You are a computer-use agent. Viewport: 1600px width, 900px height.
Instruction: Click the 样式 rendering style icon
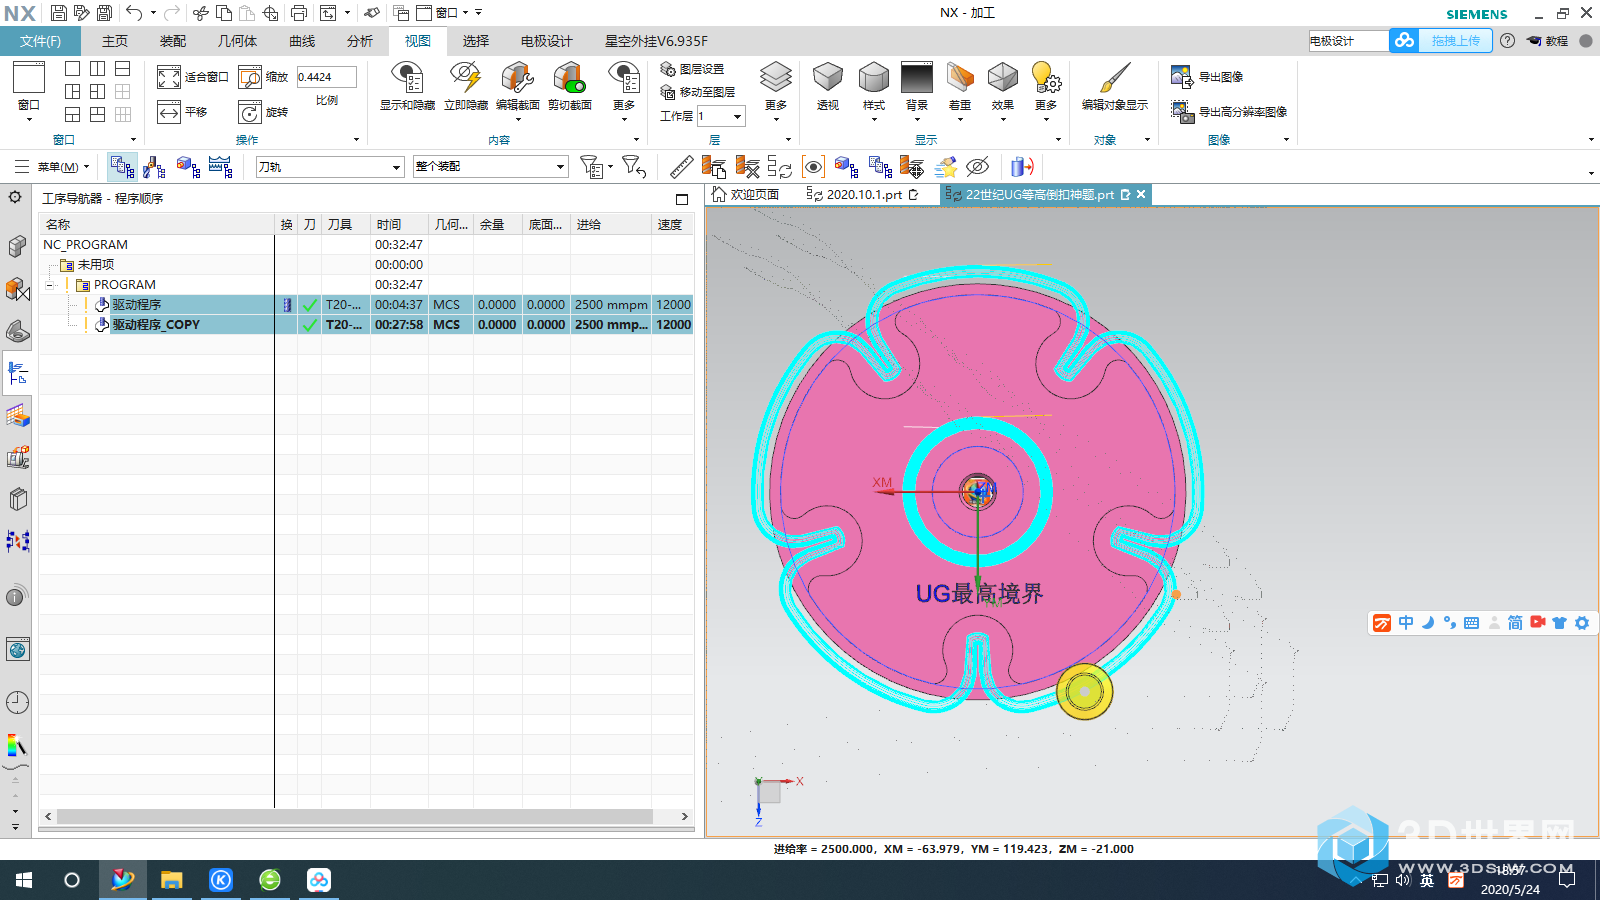click(874, 78)
